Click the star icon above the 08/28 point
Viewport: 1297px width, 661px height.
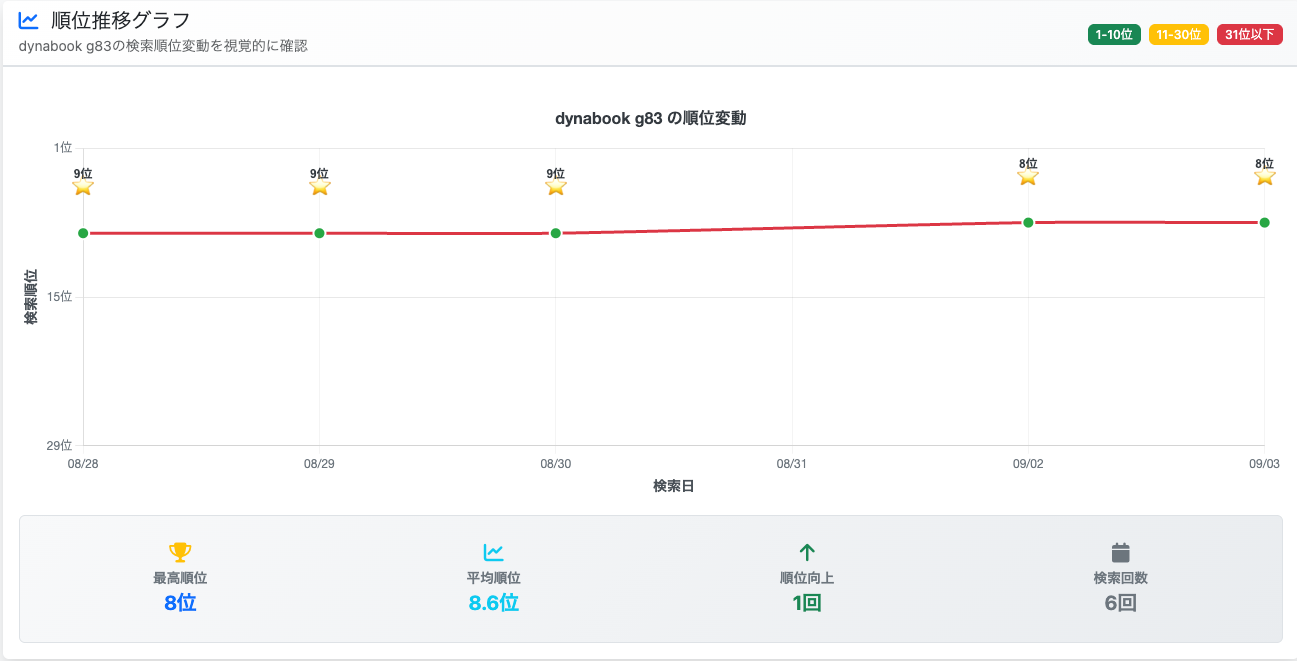coord(83,187)
